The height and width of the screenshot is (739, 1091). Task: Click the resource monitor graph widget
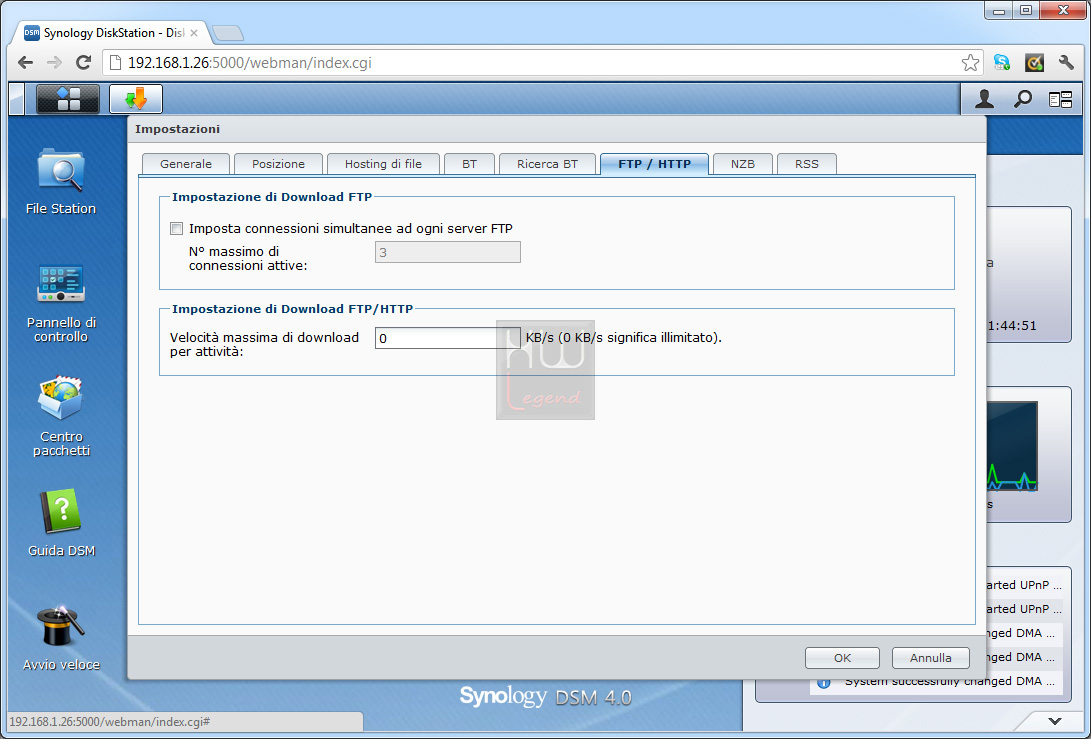point(1012,446)
